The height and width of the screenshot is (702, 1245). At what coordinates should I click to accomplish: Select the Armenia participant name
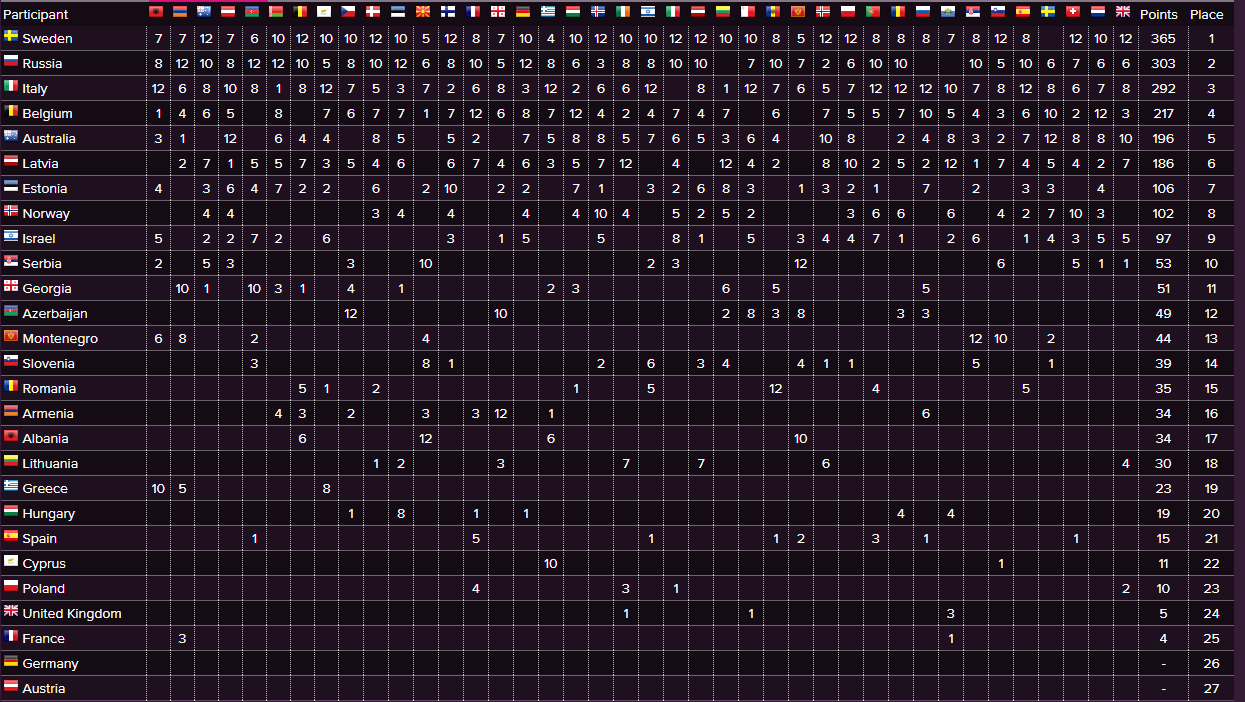[48, 413]
